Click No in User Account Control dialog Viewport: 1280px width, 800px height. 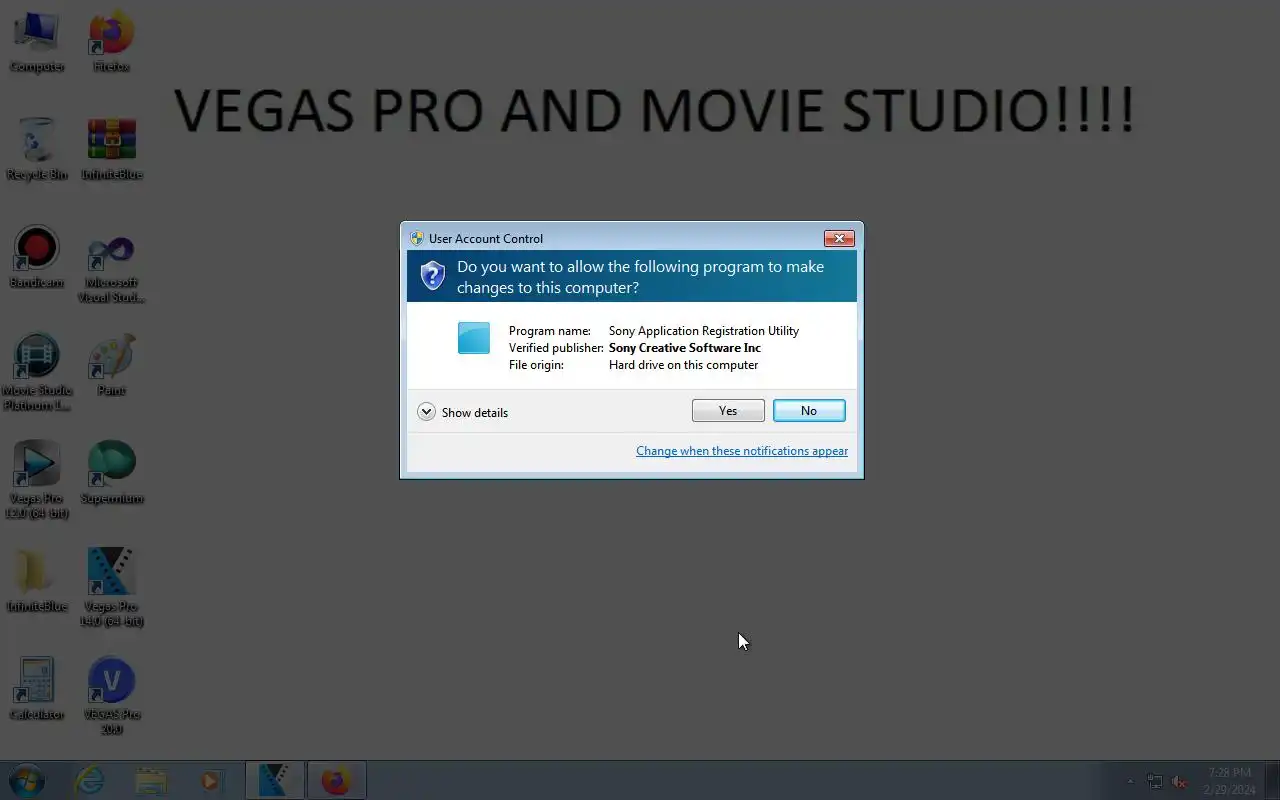pos(809,411)
